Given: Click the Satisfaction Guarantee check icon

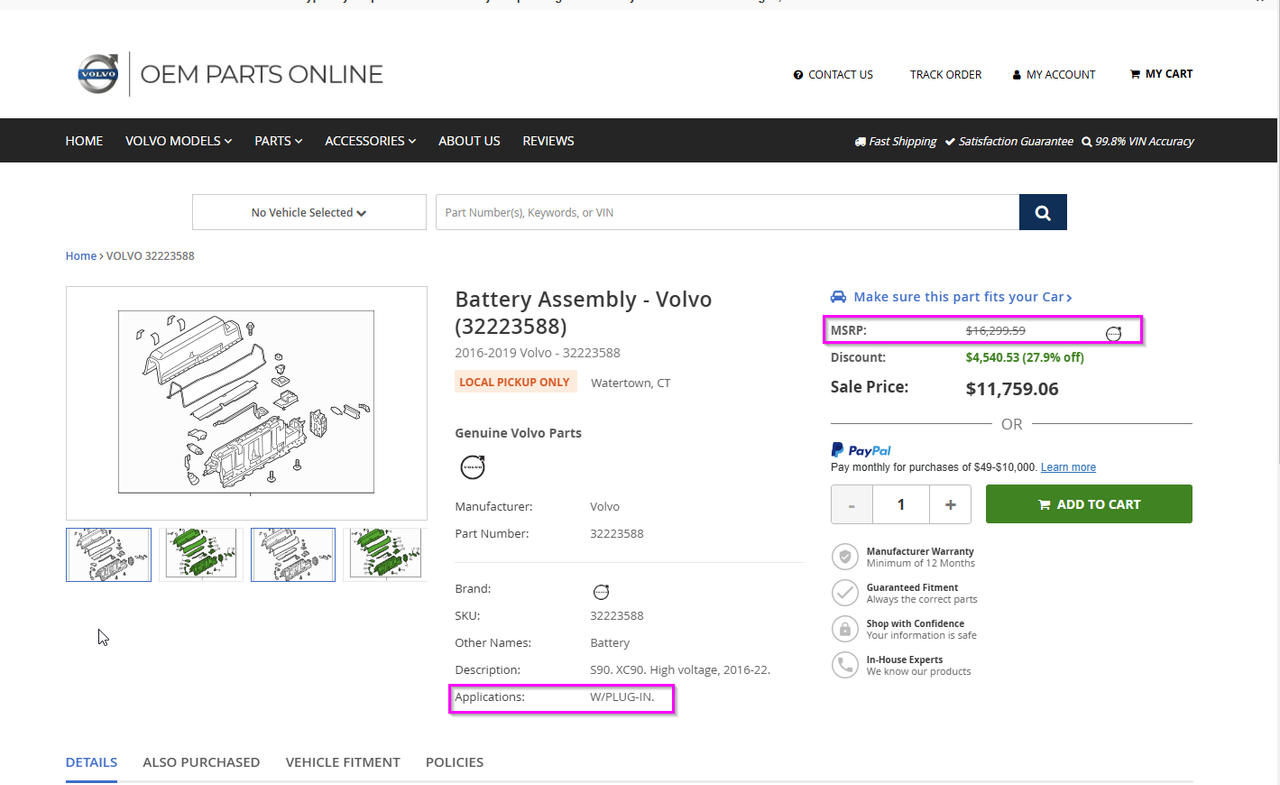Looking at the screenshot, I should [950, 142].
